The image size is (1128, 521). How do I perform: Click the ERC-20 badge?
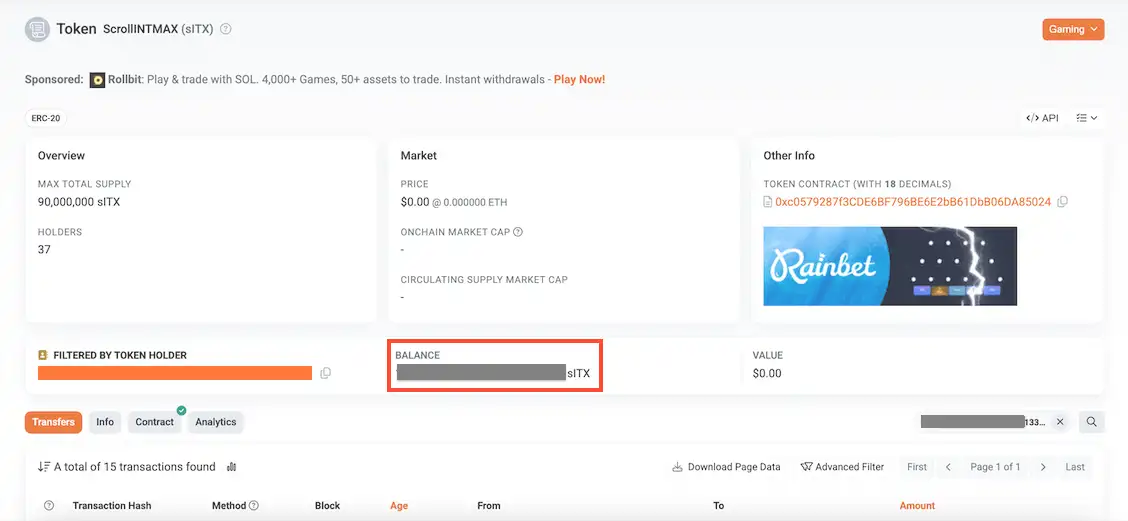coord(46,118)
